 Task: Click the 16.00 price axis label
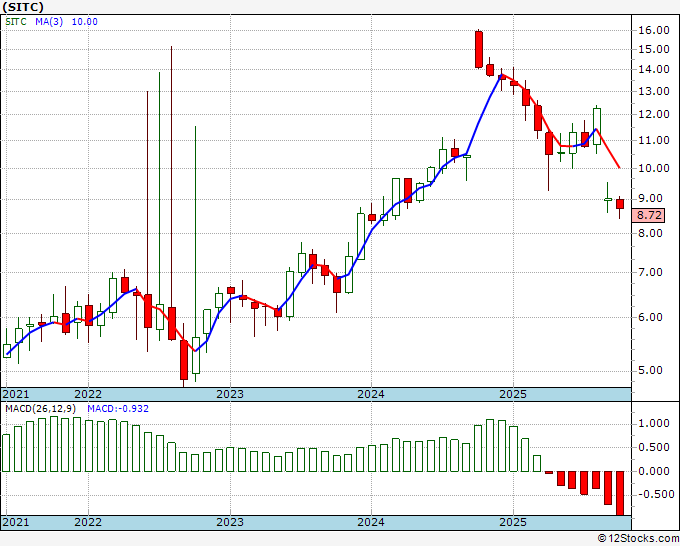coord(654,30)
